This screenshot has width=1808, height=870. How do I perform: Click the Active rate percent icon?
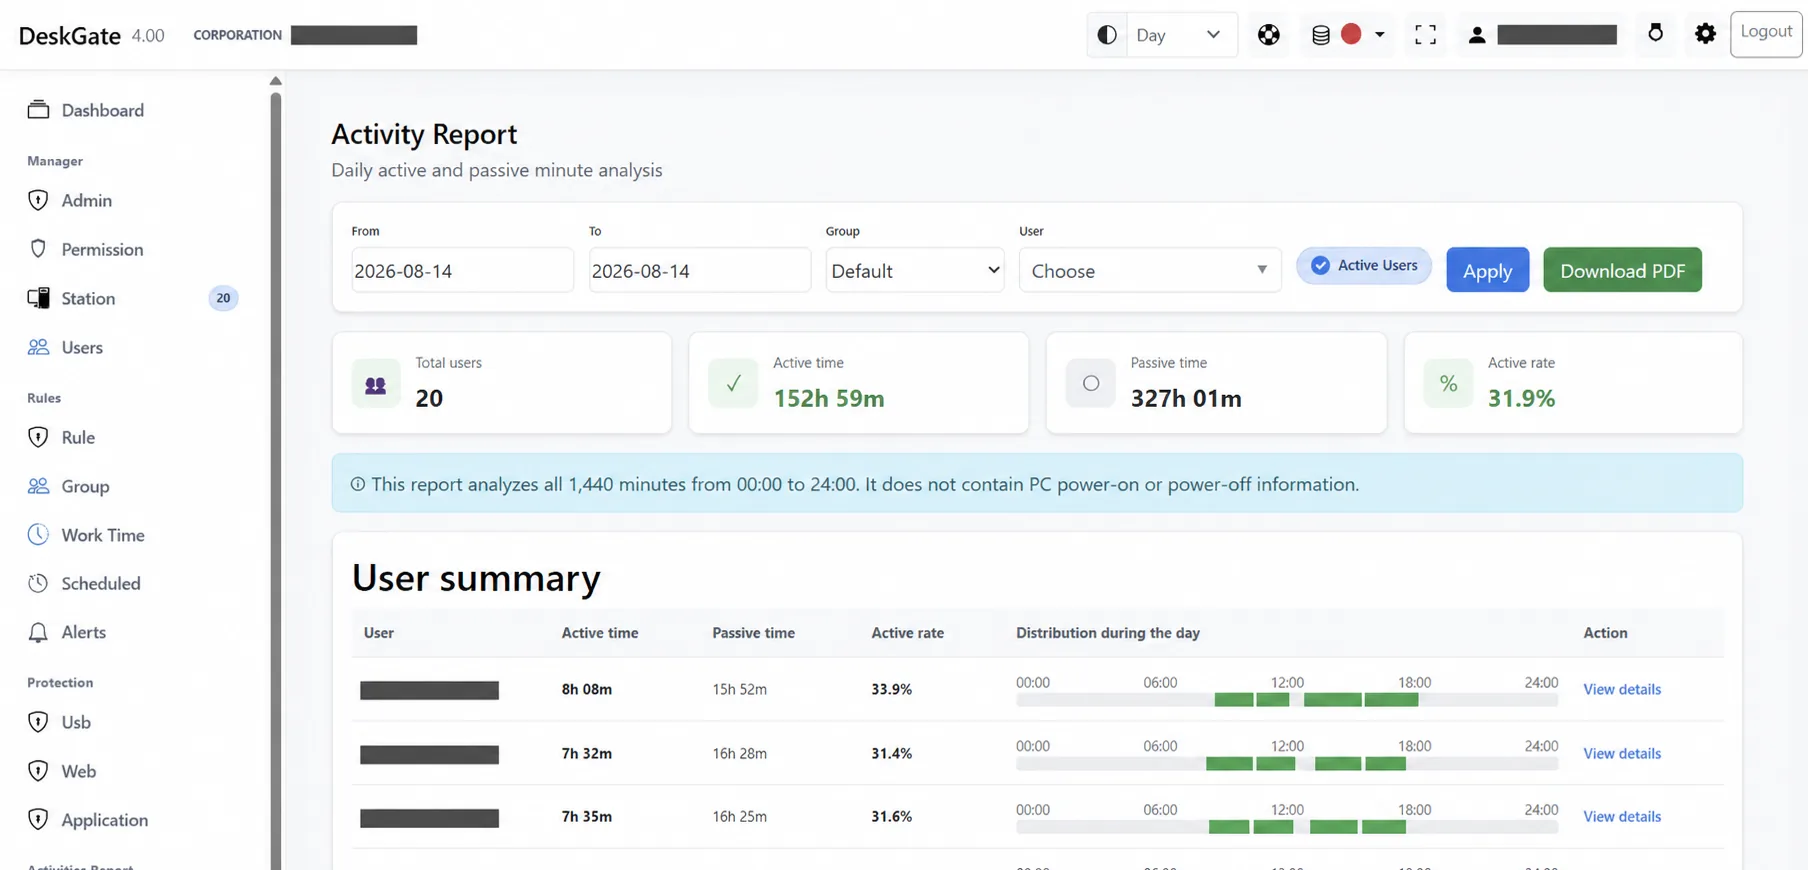point(1448,384)
